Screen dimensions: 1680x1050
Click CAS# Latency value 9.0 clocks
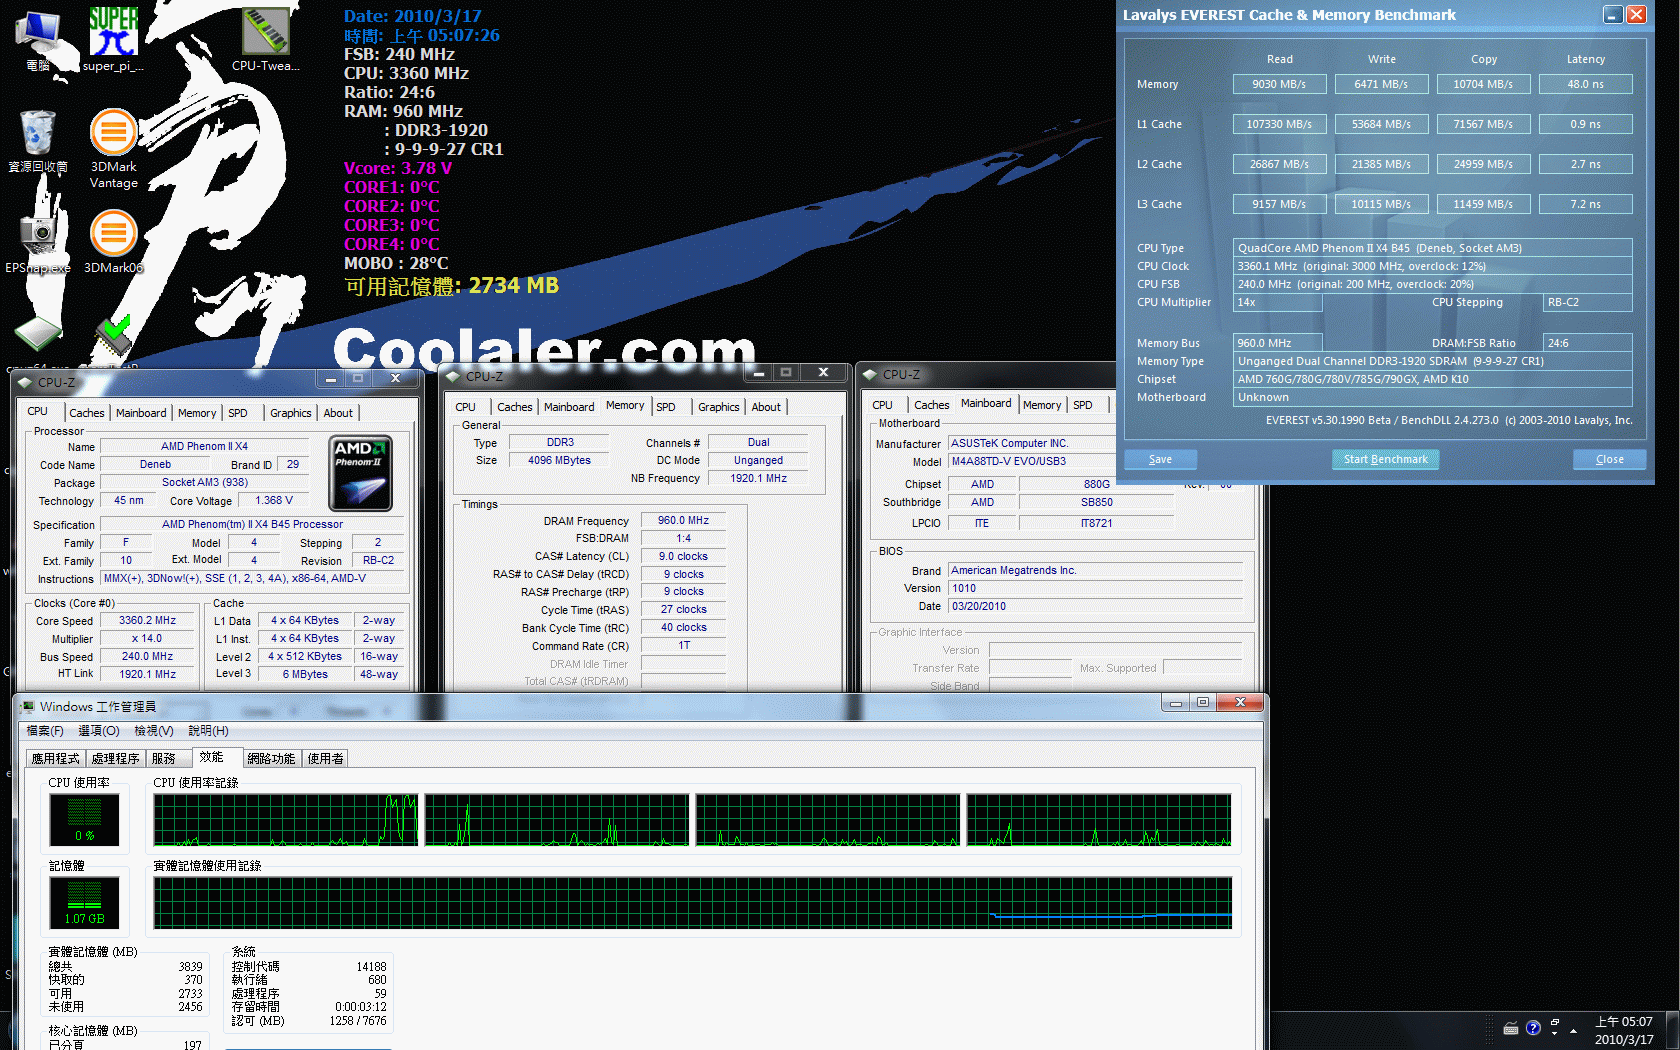coord(684,557)
